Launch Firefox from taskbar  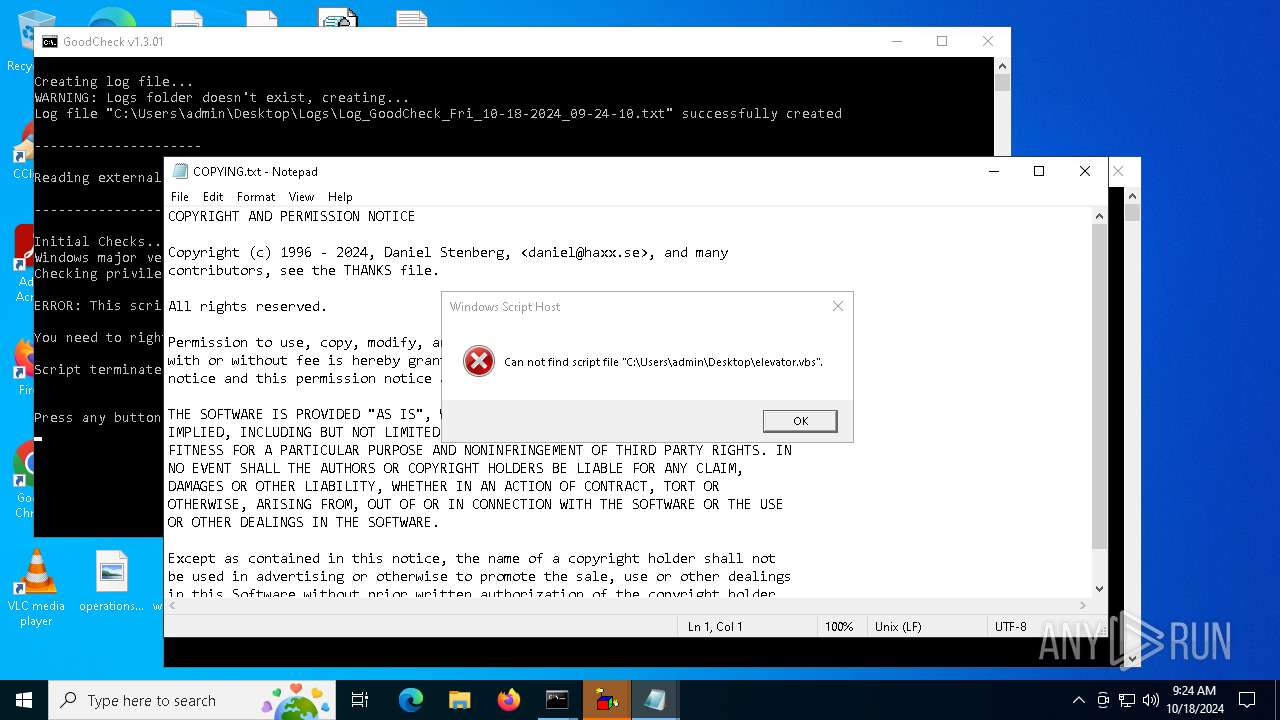click(x=509, y=700)
